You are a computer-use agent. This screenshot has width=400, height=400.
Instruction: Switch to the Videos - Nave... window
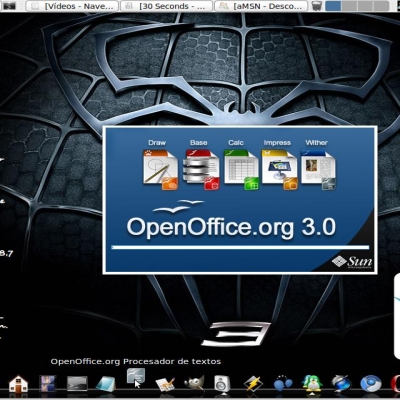pos(72,6)
